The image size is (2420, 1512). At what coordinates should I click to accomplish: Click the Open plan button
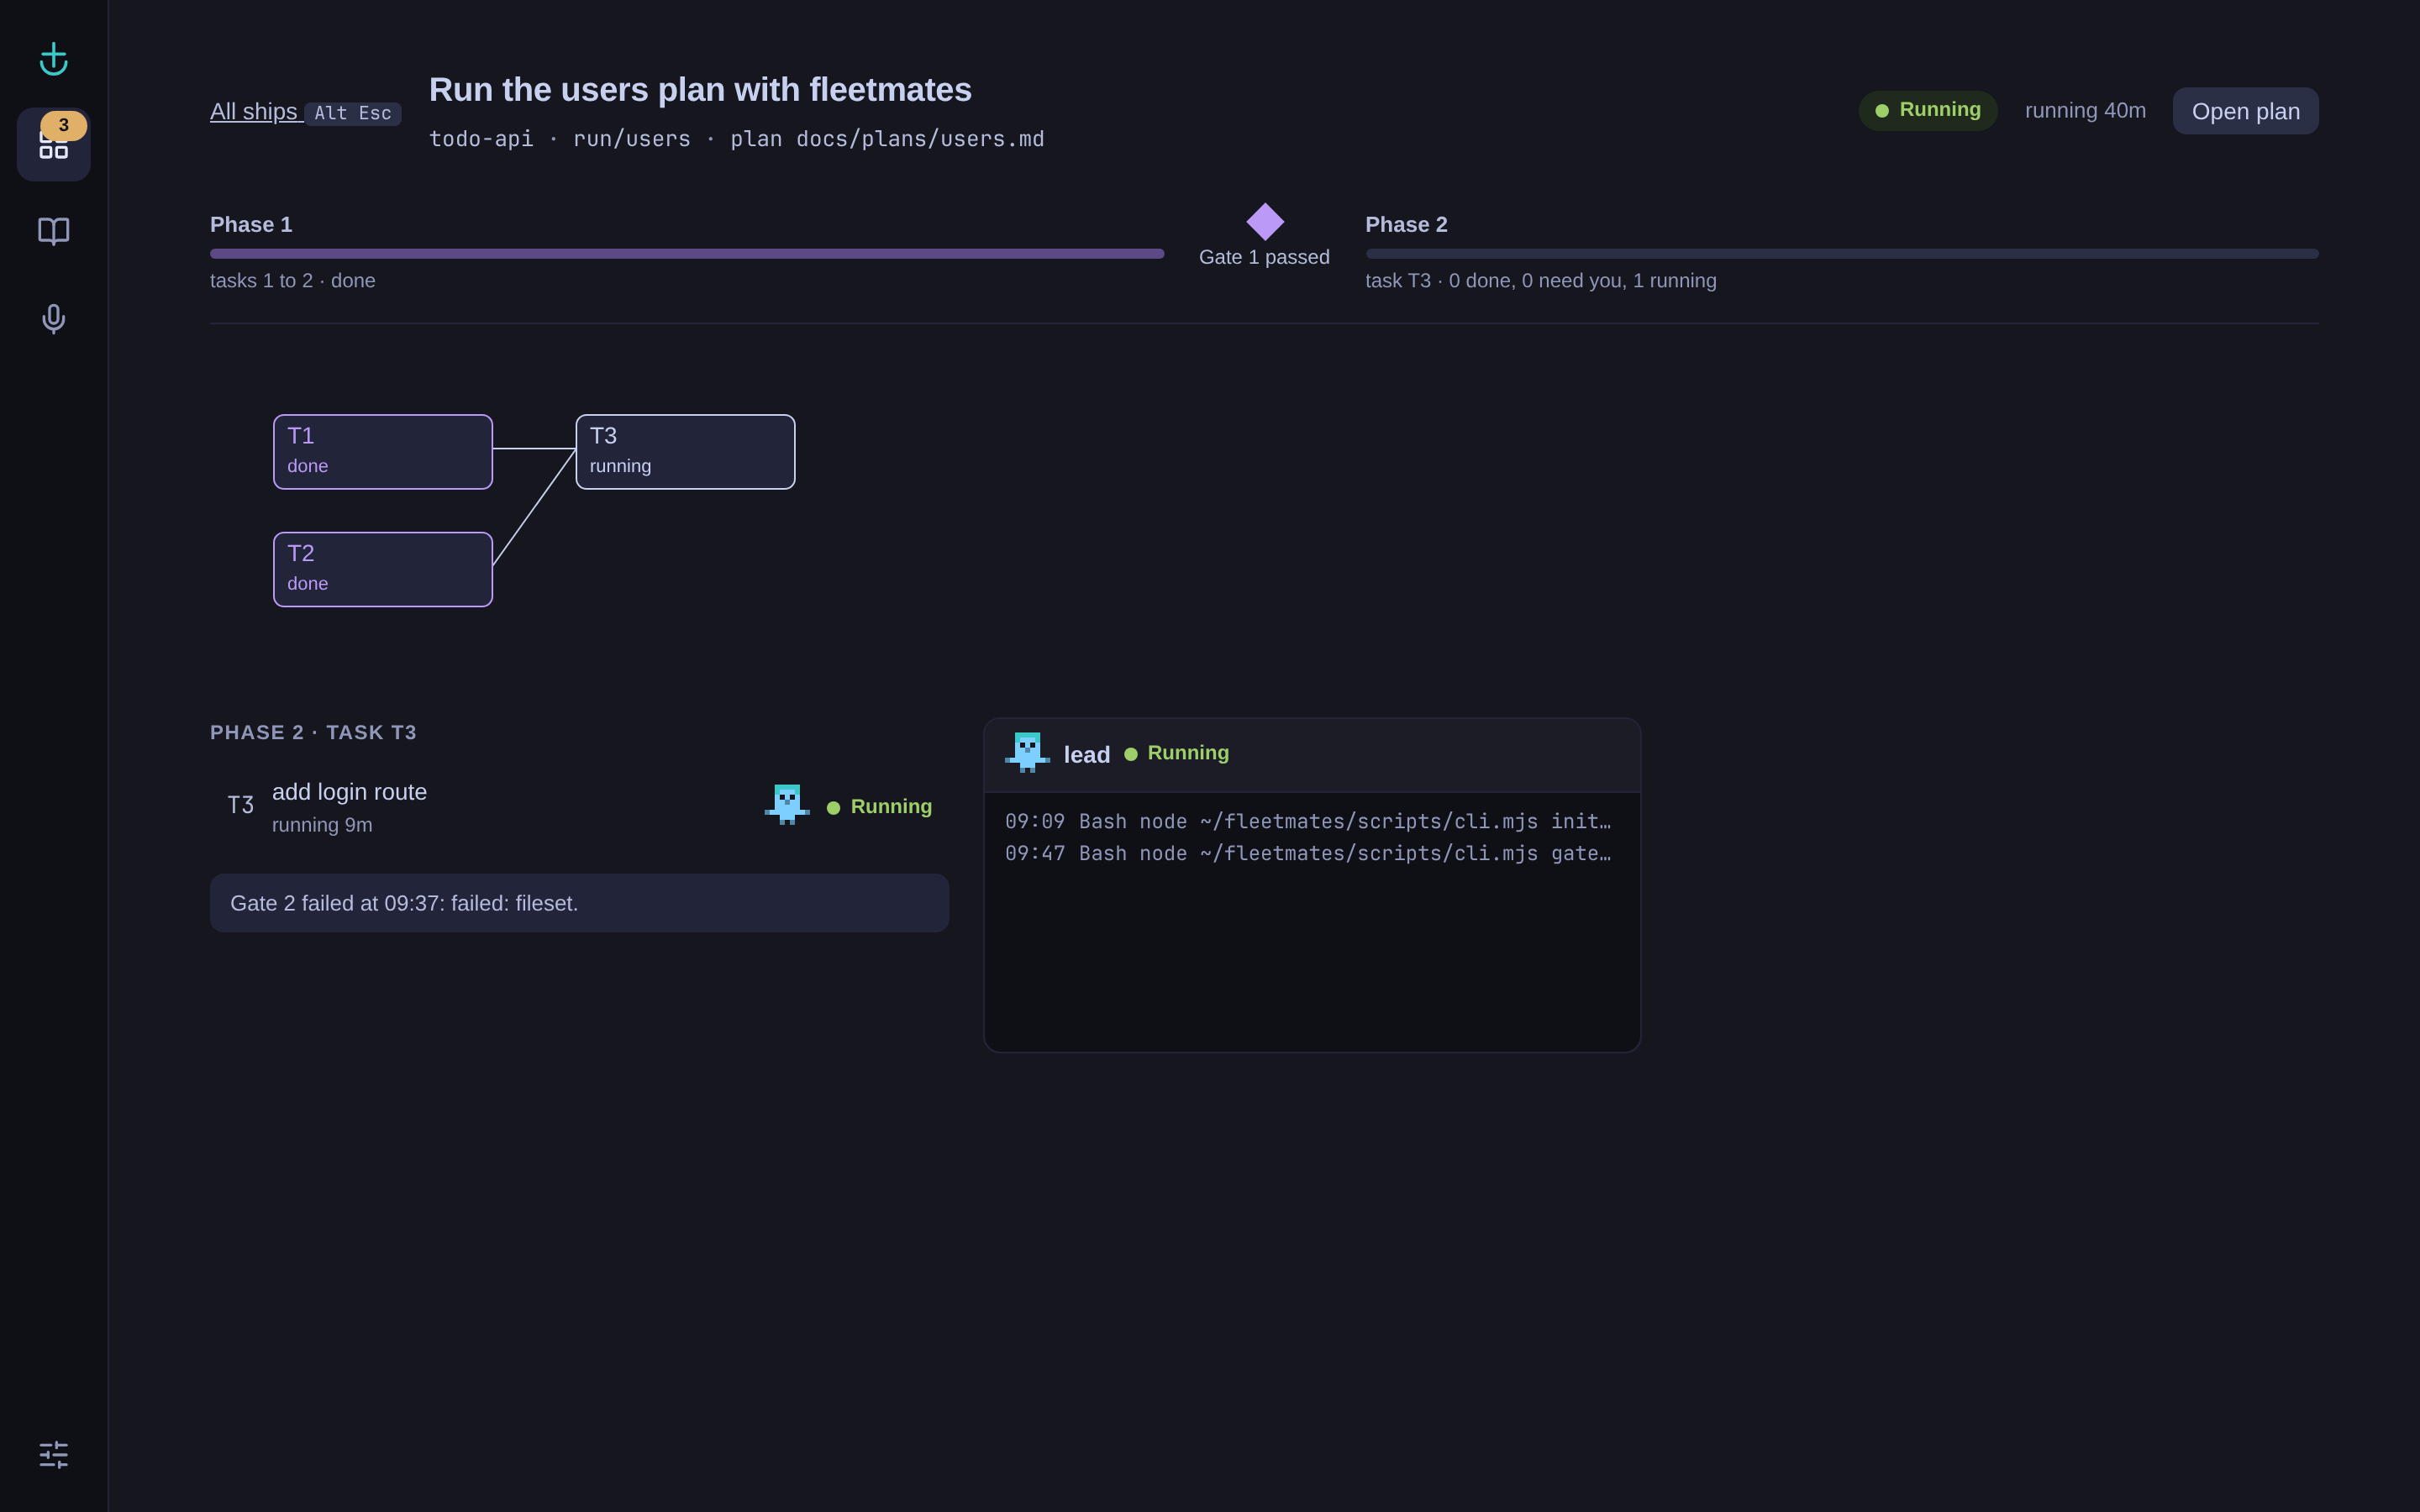[x=2246, y=111]
